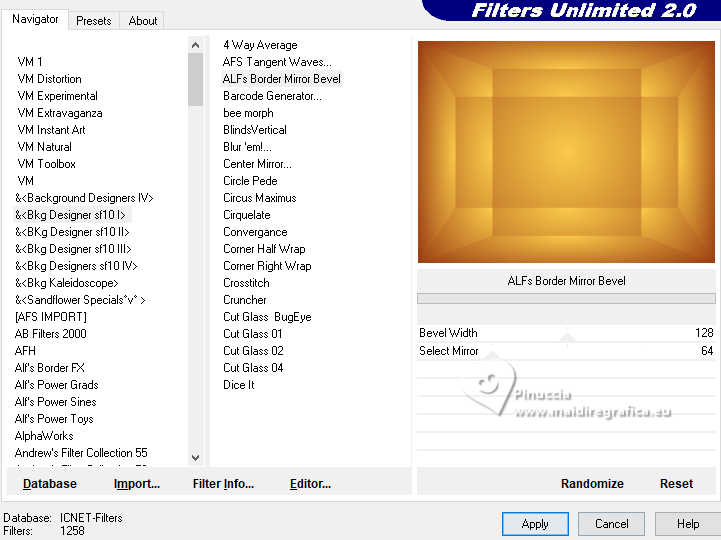The width and height of the screenshot is (721, 540).
Task: Adjust the Select Mirror slider
Action: (492, 356)
